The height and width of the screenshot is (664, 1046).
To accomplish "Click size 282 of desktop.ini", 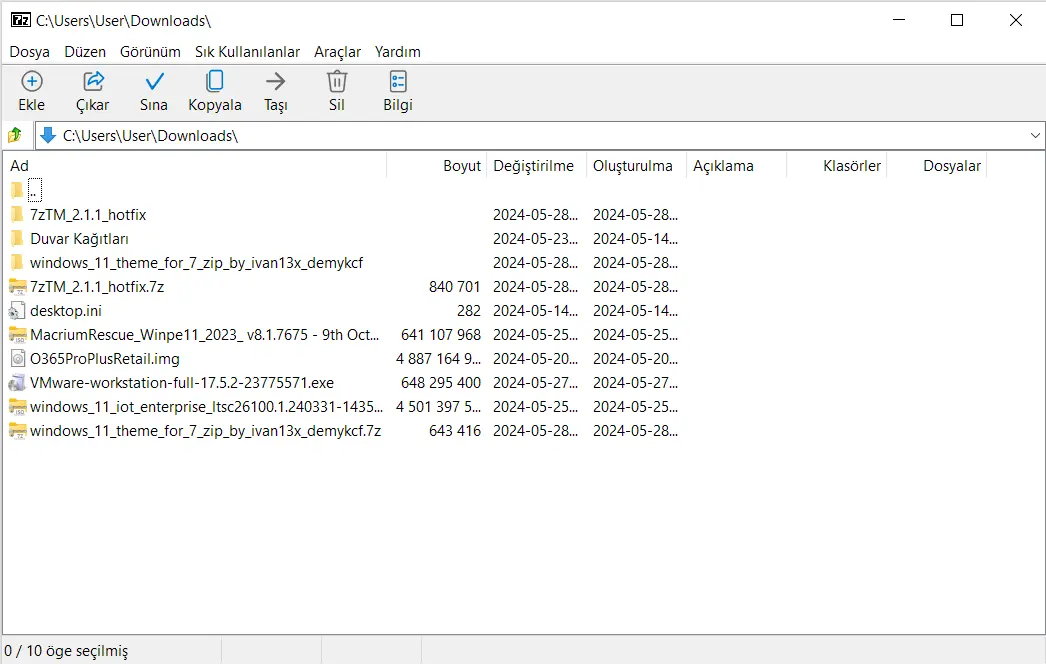I will coord(469,311).
